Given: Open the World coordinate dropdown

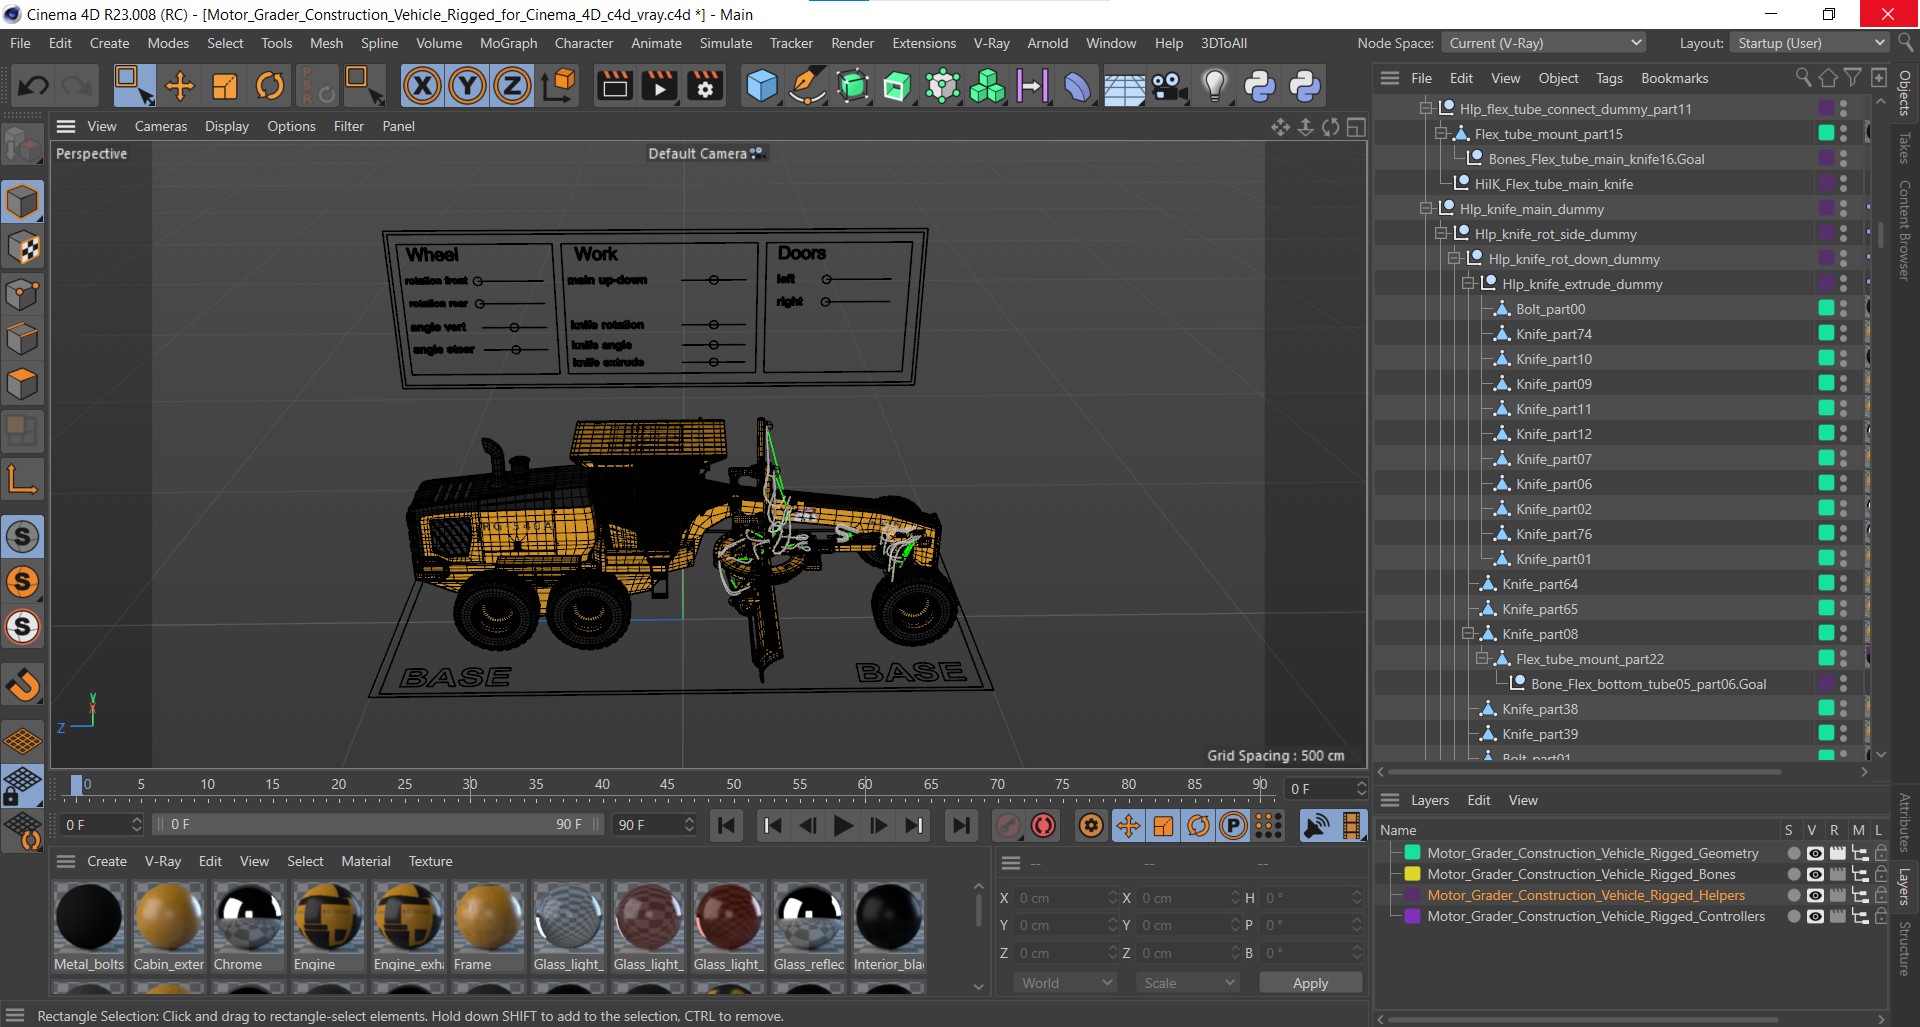Looking at the screenshot, I should click(x=1066, y=983).
